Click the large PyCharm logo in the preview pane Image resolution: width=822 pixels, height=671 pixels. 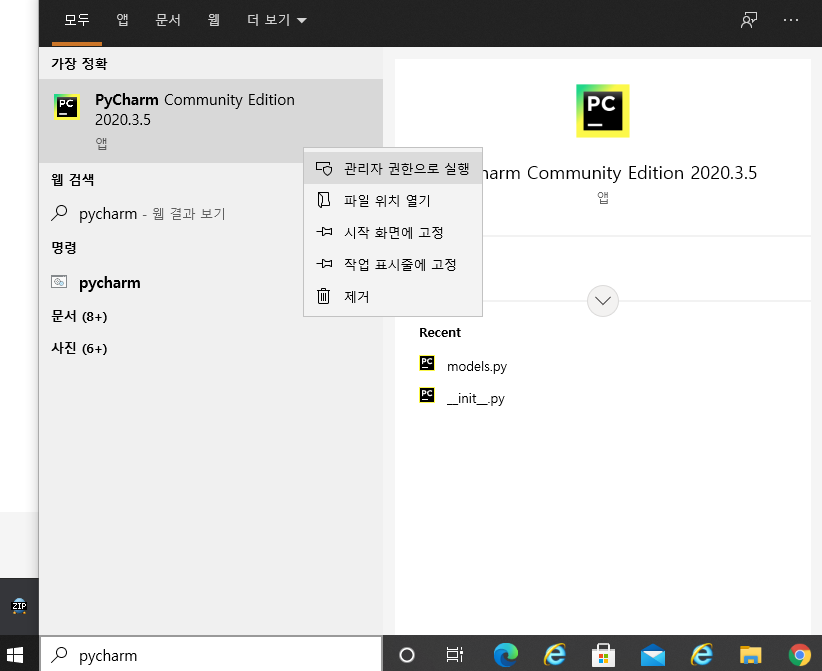click(602, 111)
